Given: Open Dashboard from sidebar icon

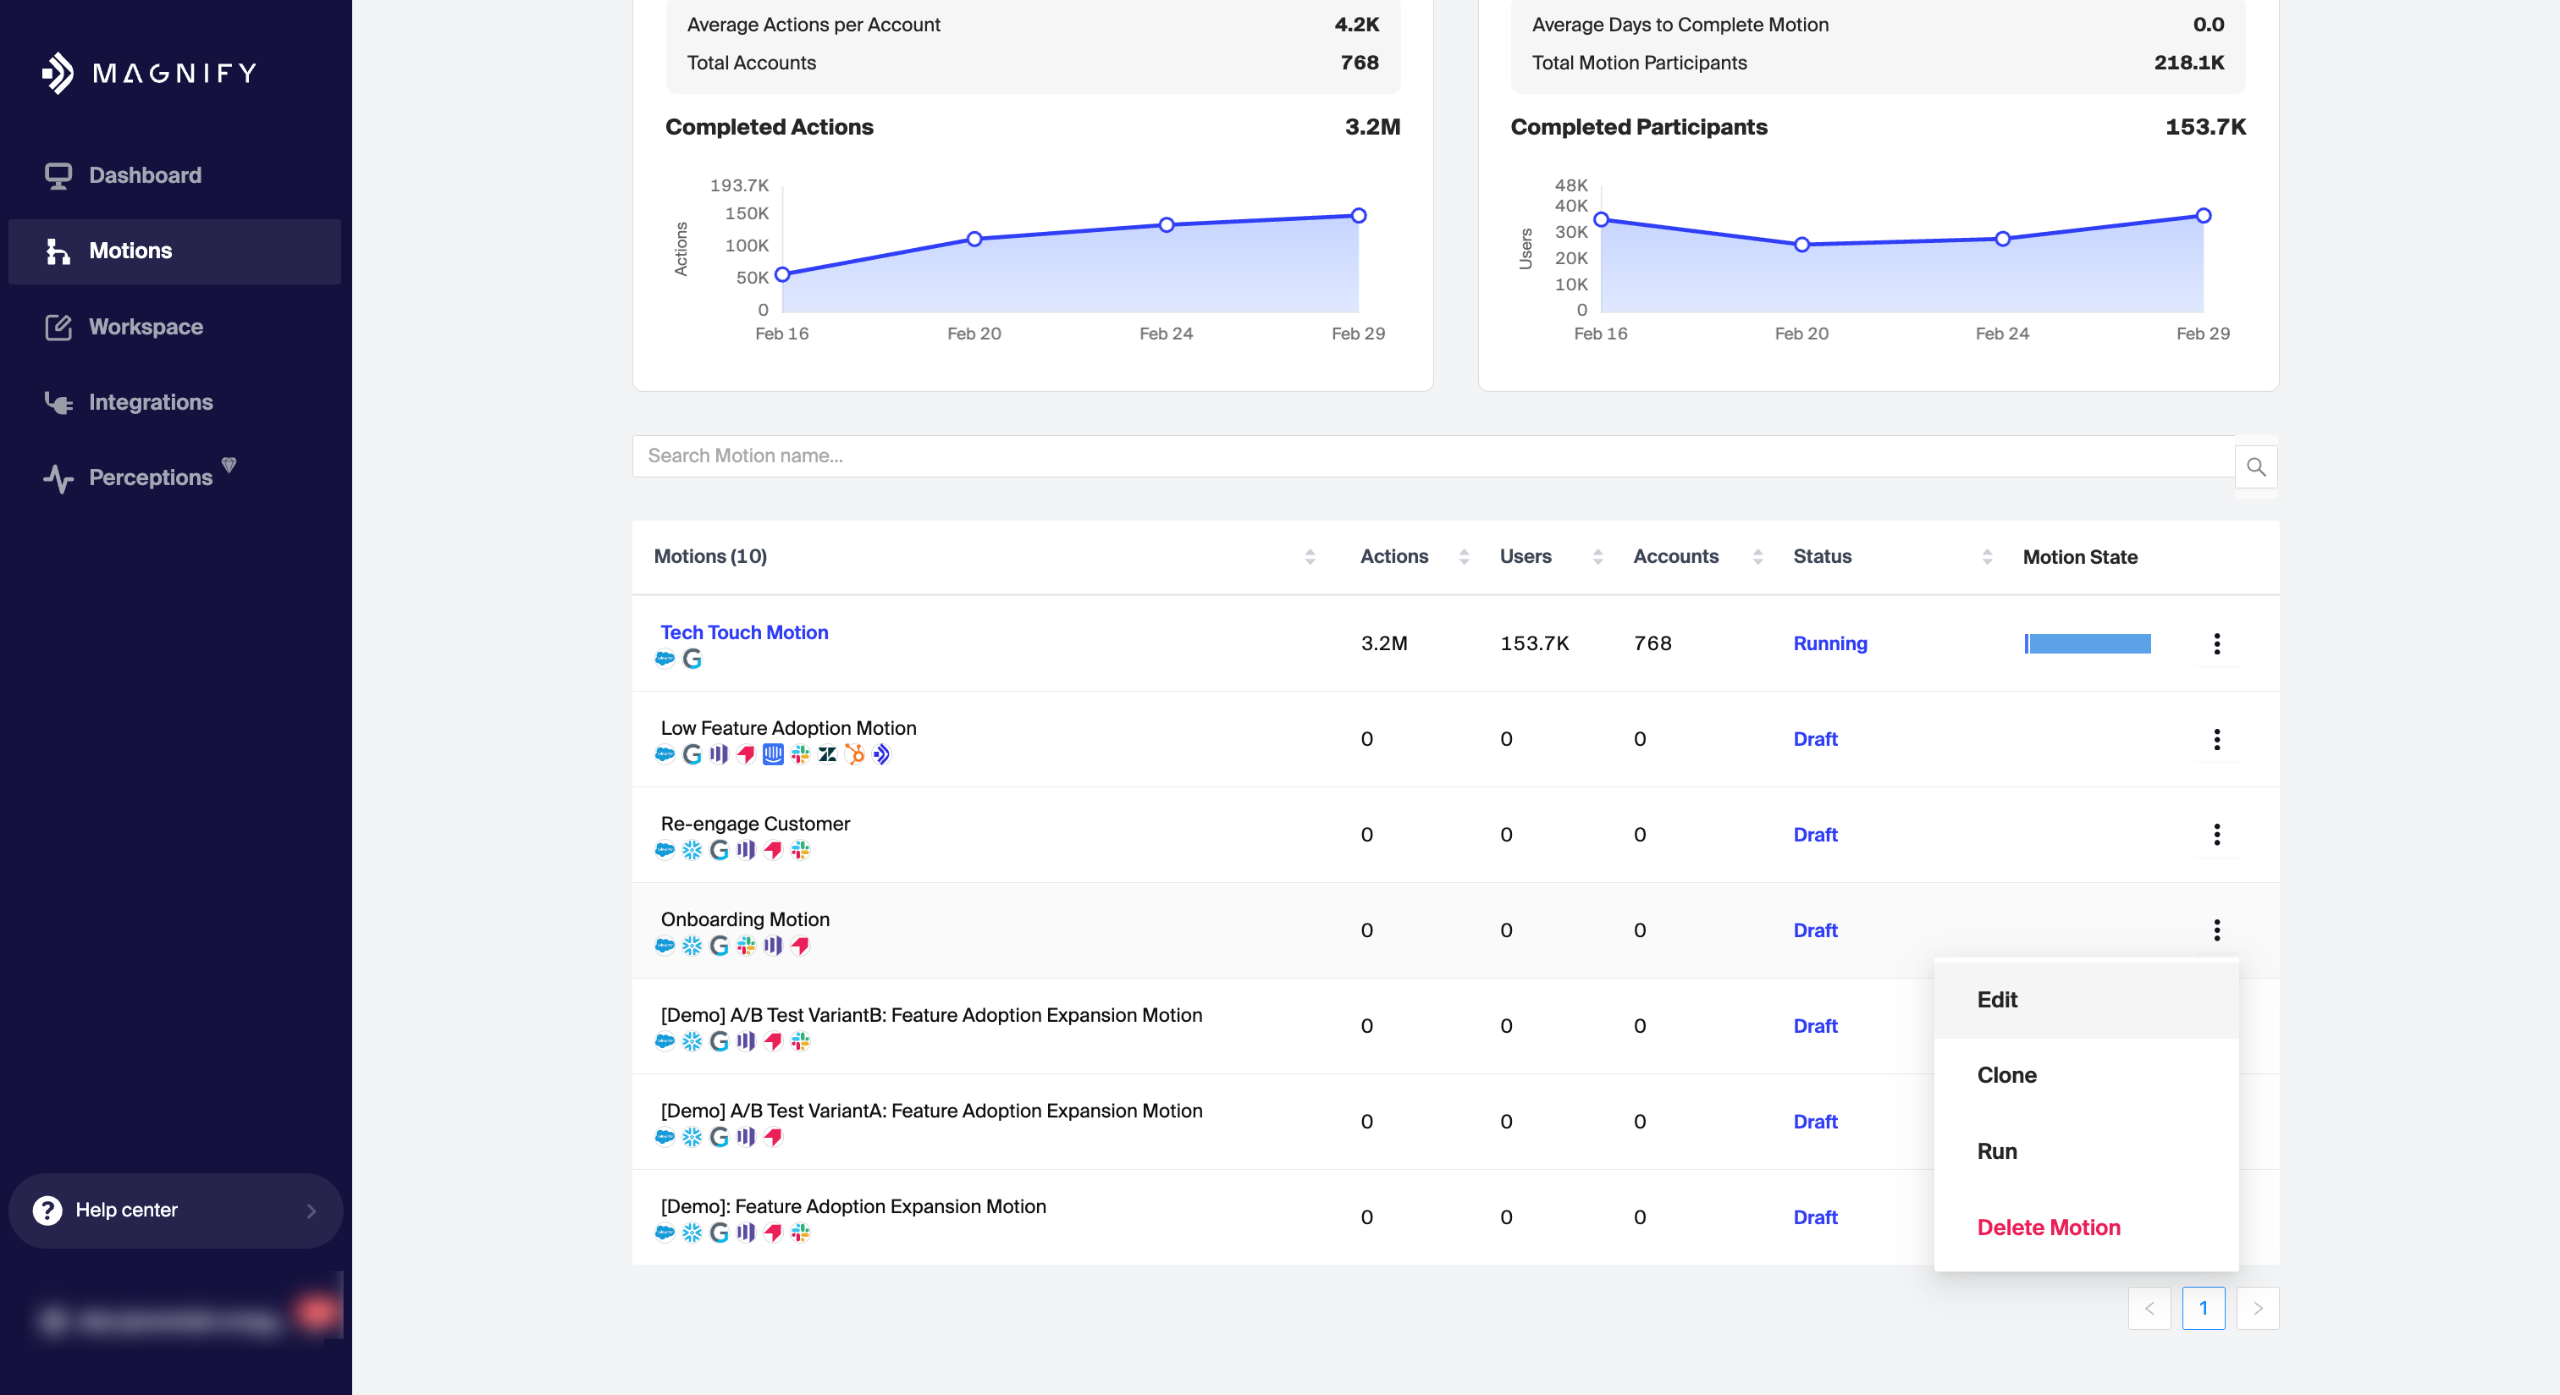Looking at the screenshot, I should [x=58, y=176].
